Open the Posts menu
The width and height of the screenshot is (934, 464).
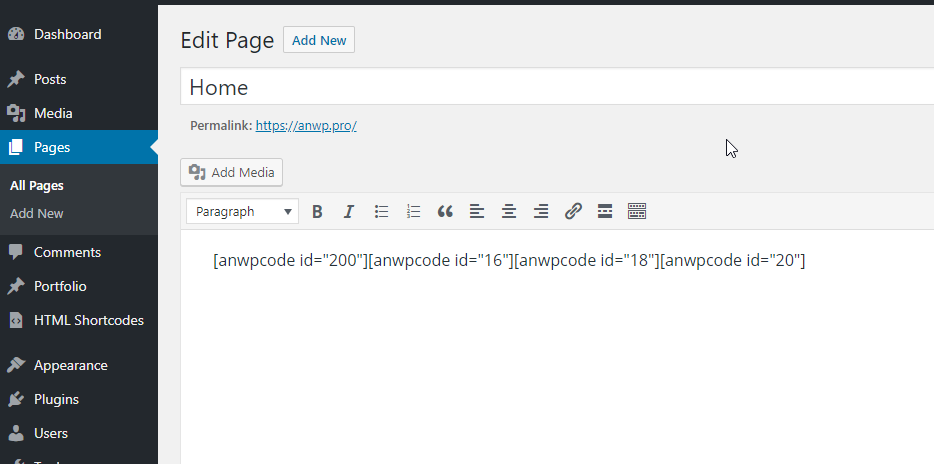tap(79, 79)
